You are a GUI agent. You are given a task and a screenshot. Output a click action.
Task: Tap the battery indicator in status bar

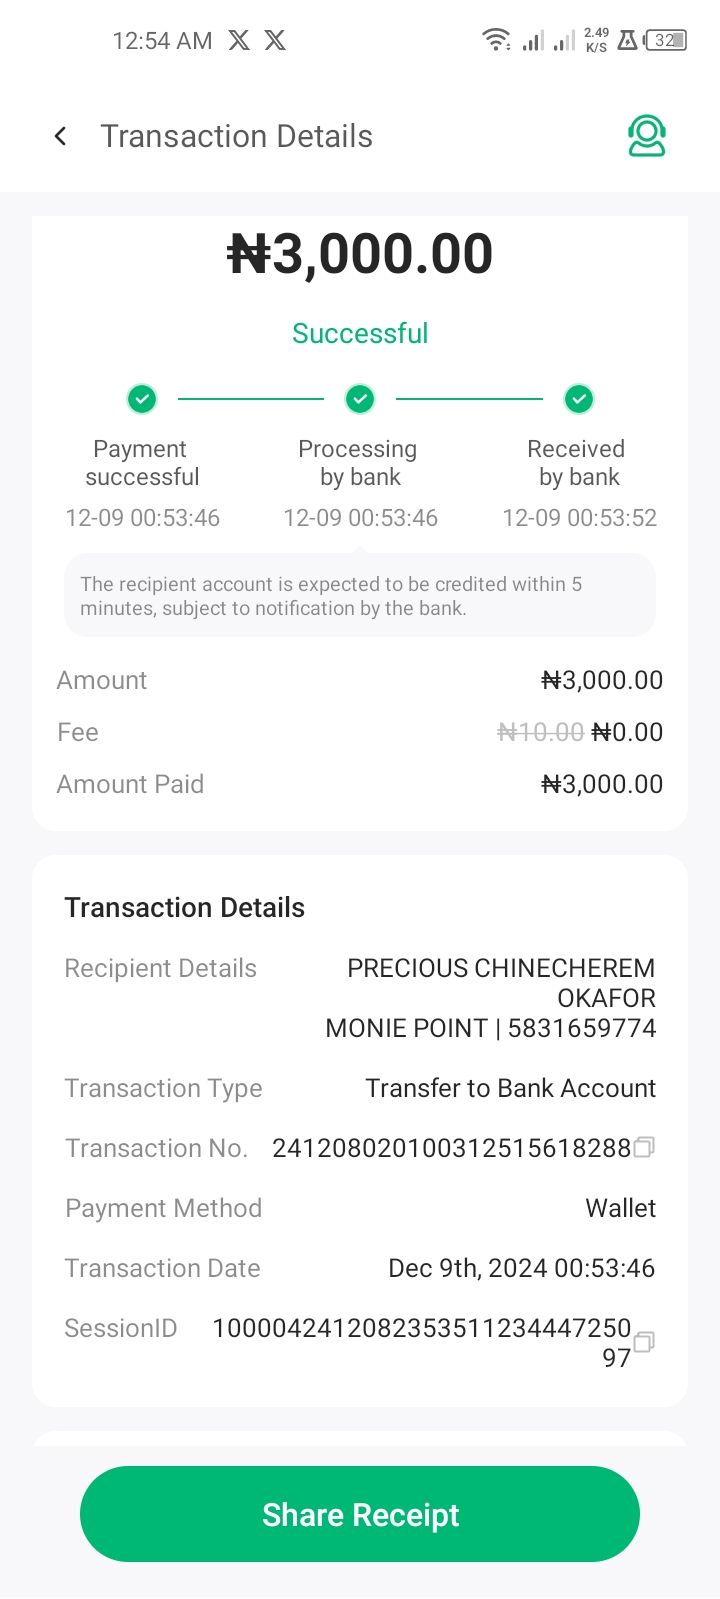(x=666, y=40)
